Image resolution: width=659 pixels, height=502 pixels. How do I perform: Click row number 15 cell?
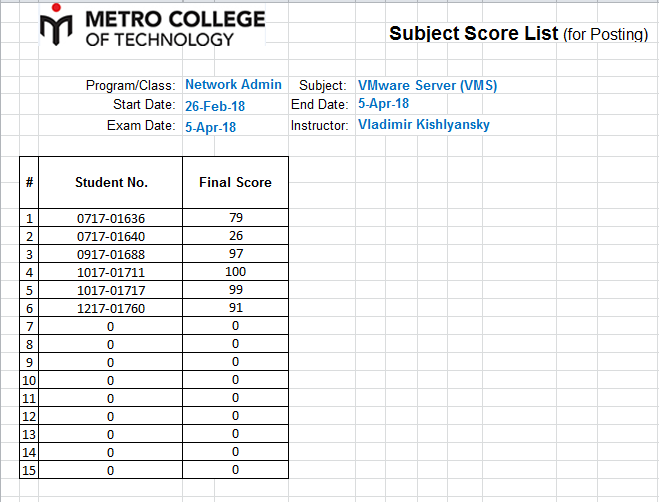coord(29,470)
